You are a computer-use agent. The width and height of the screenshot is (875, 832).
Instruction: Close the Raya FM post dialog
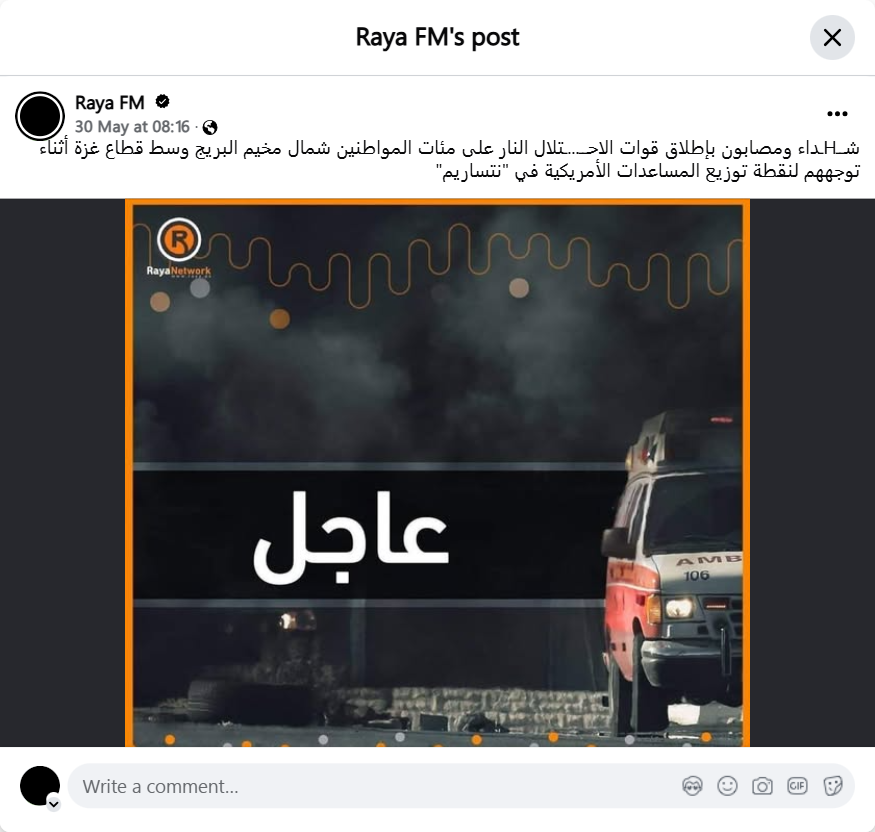click(832, 38)
